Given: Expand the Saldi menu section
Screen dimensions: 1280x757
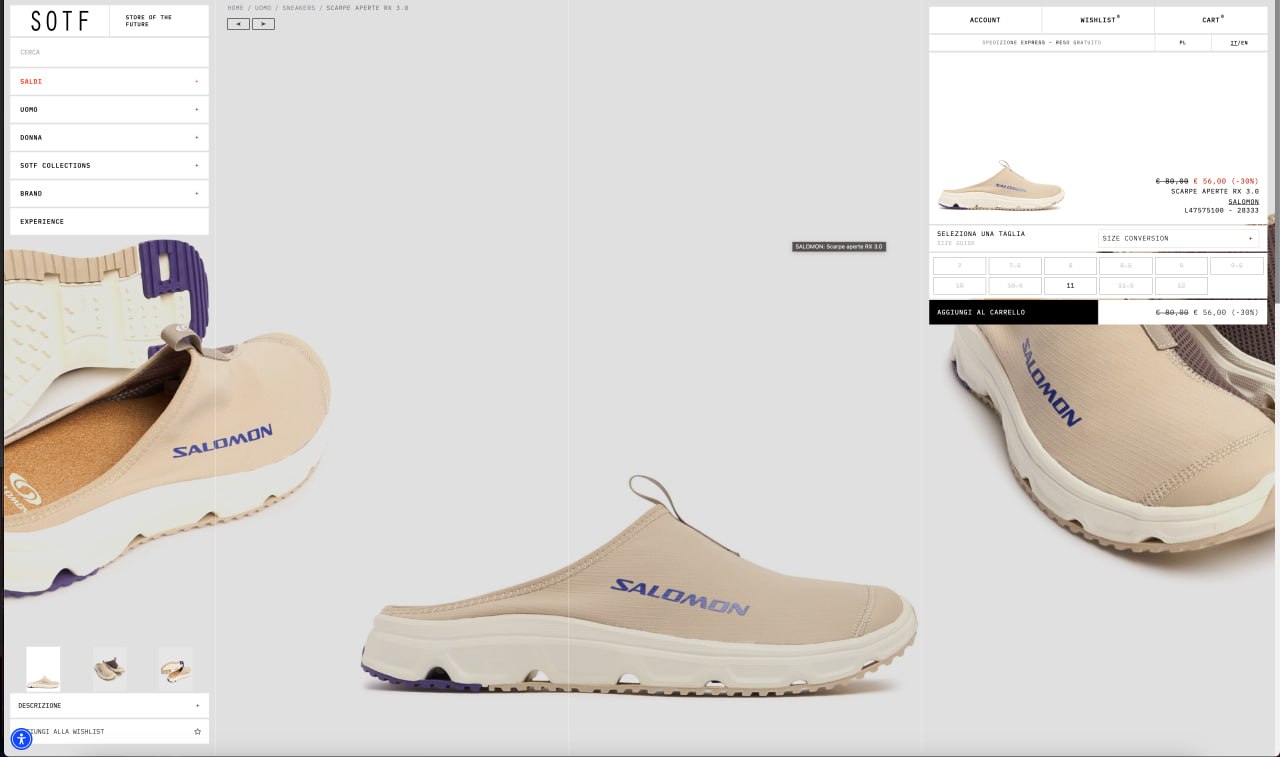Looking at the screenshot, I should tap(109, 81).
